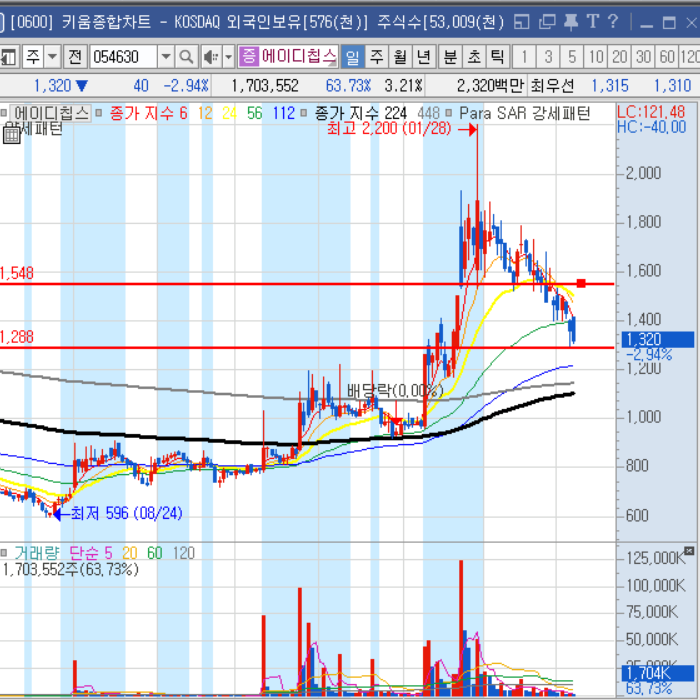Toggle the 종가 지수 224 moving average checkbox

tap(304, 113)
